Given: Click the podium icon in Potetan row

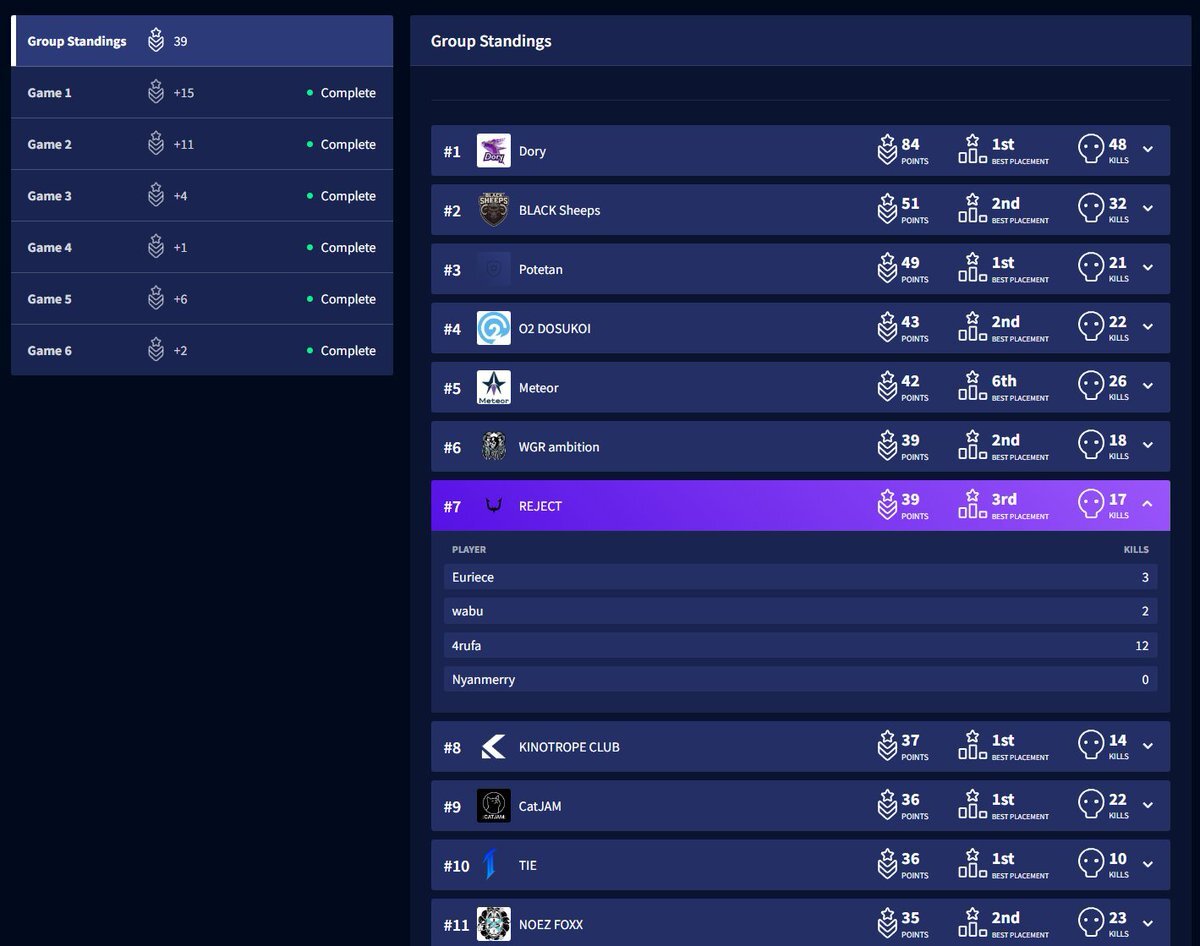Looking at the screenshot, I should (972, 268).
